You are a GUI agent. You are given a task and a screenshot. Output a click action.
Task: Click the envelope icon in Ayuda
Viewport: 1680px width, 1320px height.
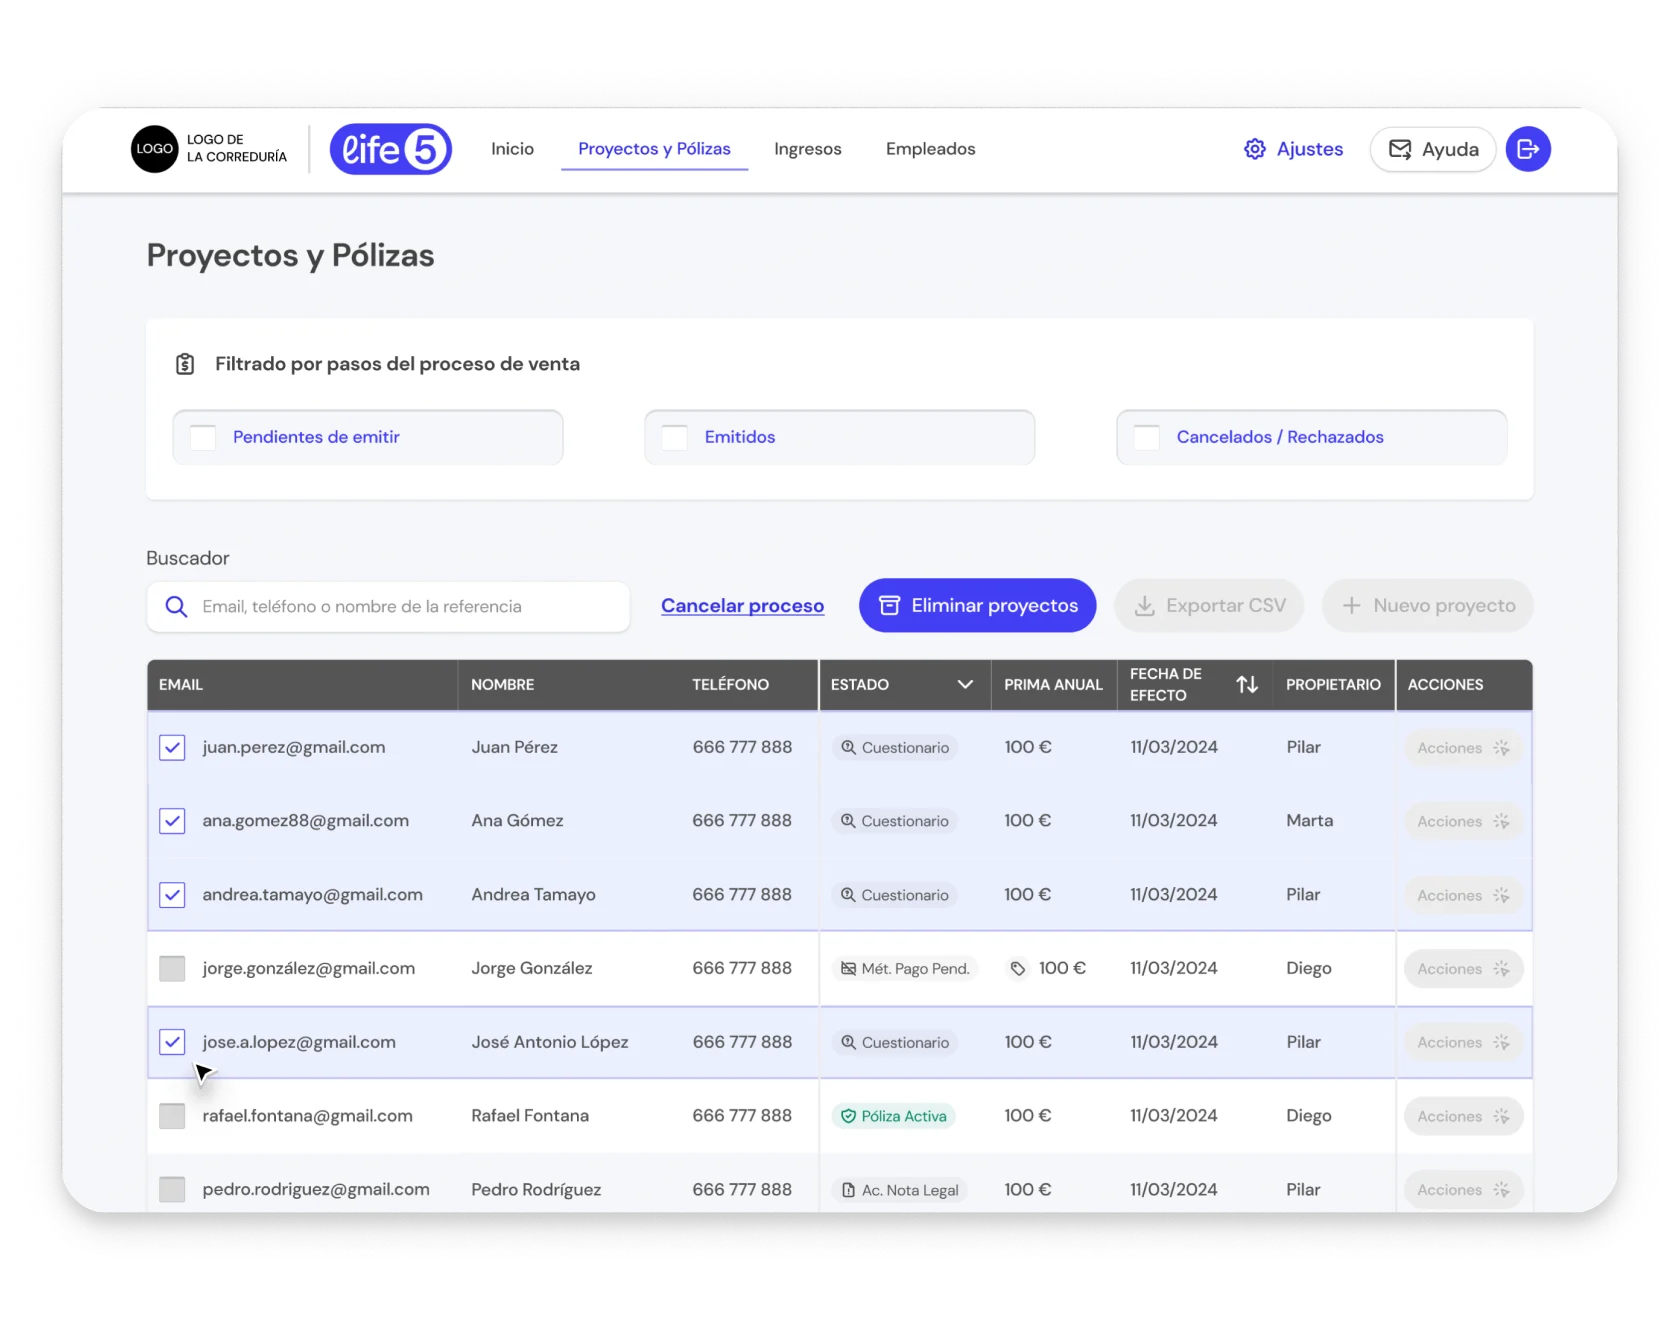point(1400,149)
